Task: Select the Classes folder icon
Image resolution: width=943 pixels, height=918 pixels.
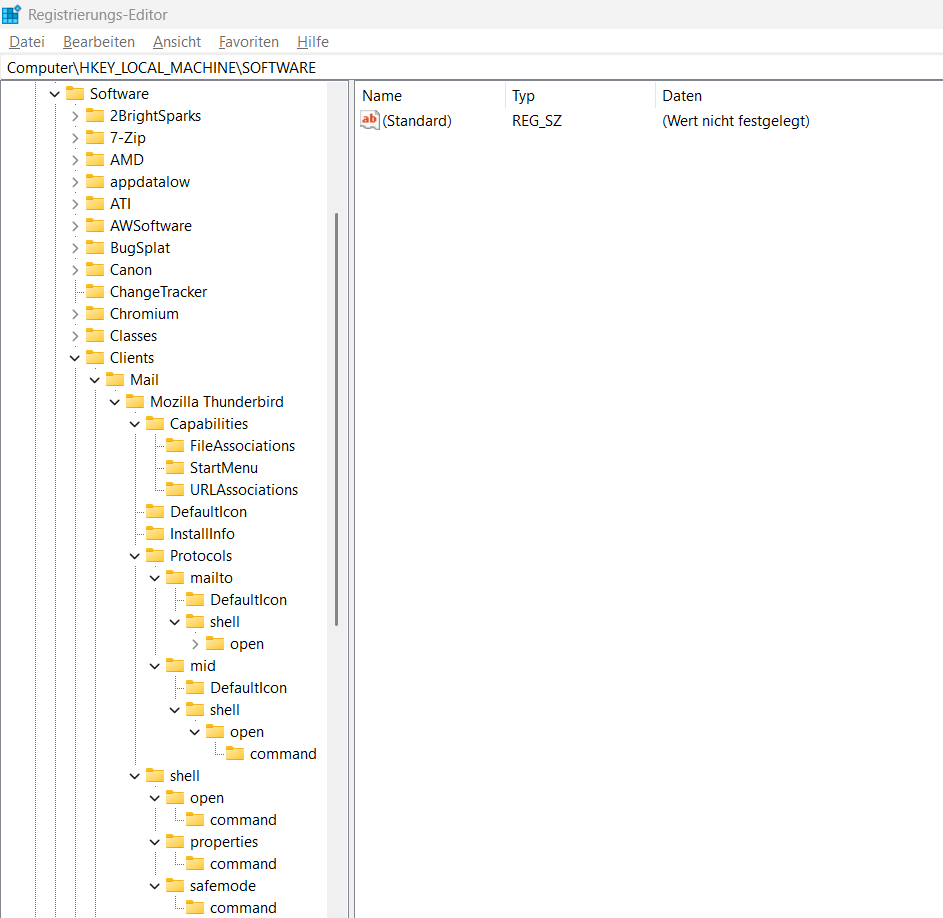Action: click(95, 336)
